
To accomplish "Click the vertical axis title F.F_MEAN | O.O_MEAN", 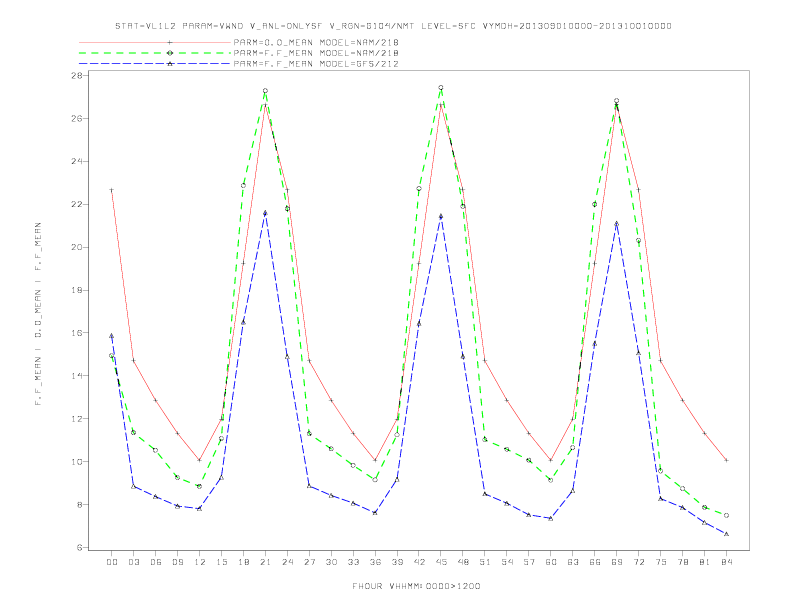I will 38,314.
